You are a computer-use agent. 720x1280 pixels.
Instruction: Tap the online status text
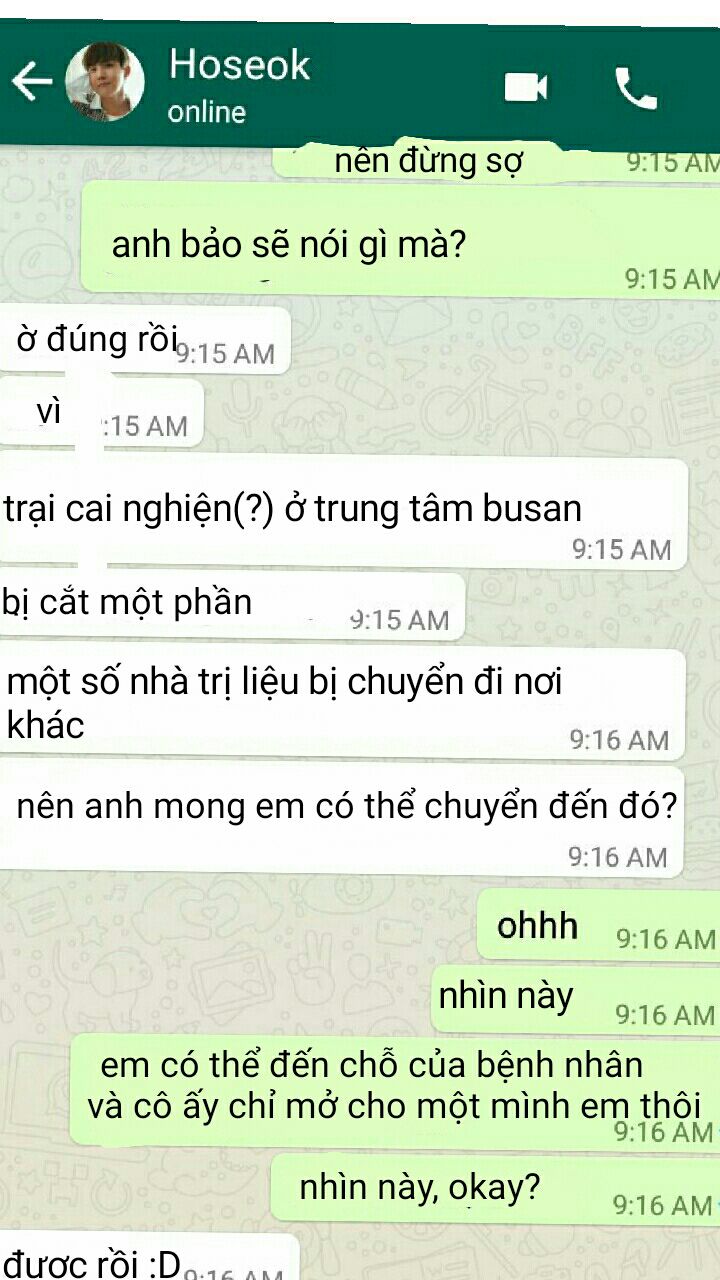(x=207, y=112)
